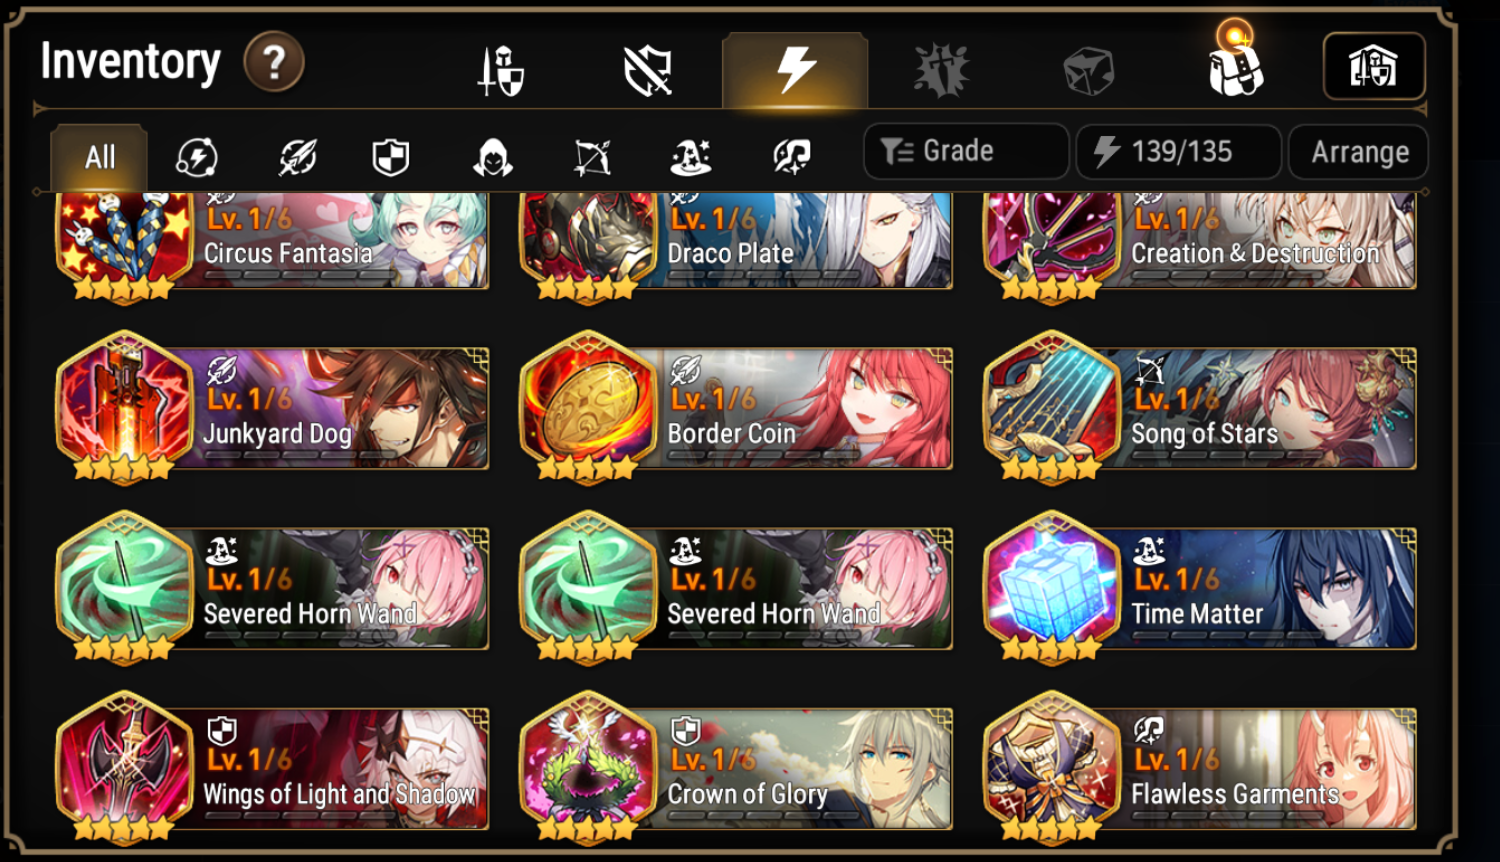
Task: Open the storage building icon button
Action: tap(1374, 67)
